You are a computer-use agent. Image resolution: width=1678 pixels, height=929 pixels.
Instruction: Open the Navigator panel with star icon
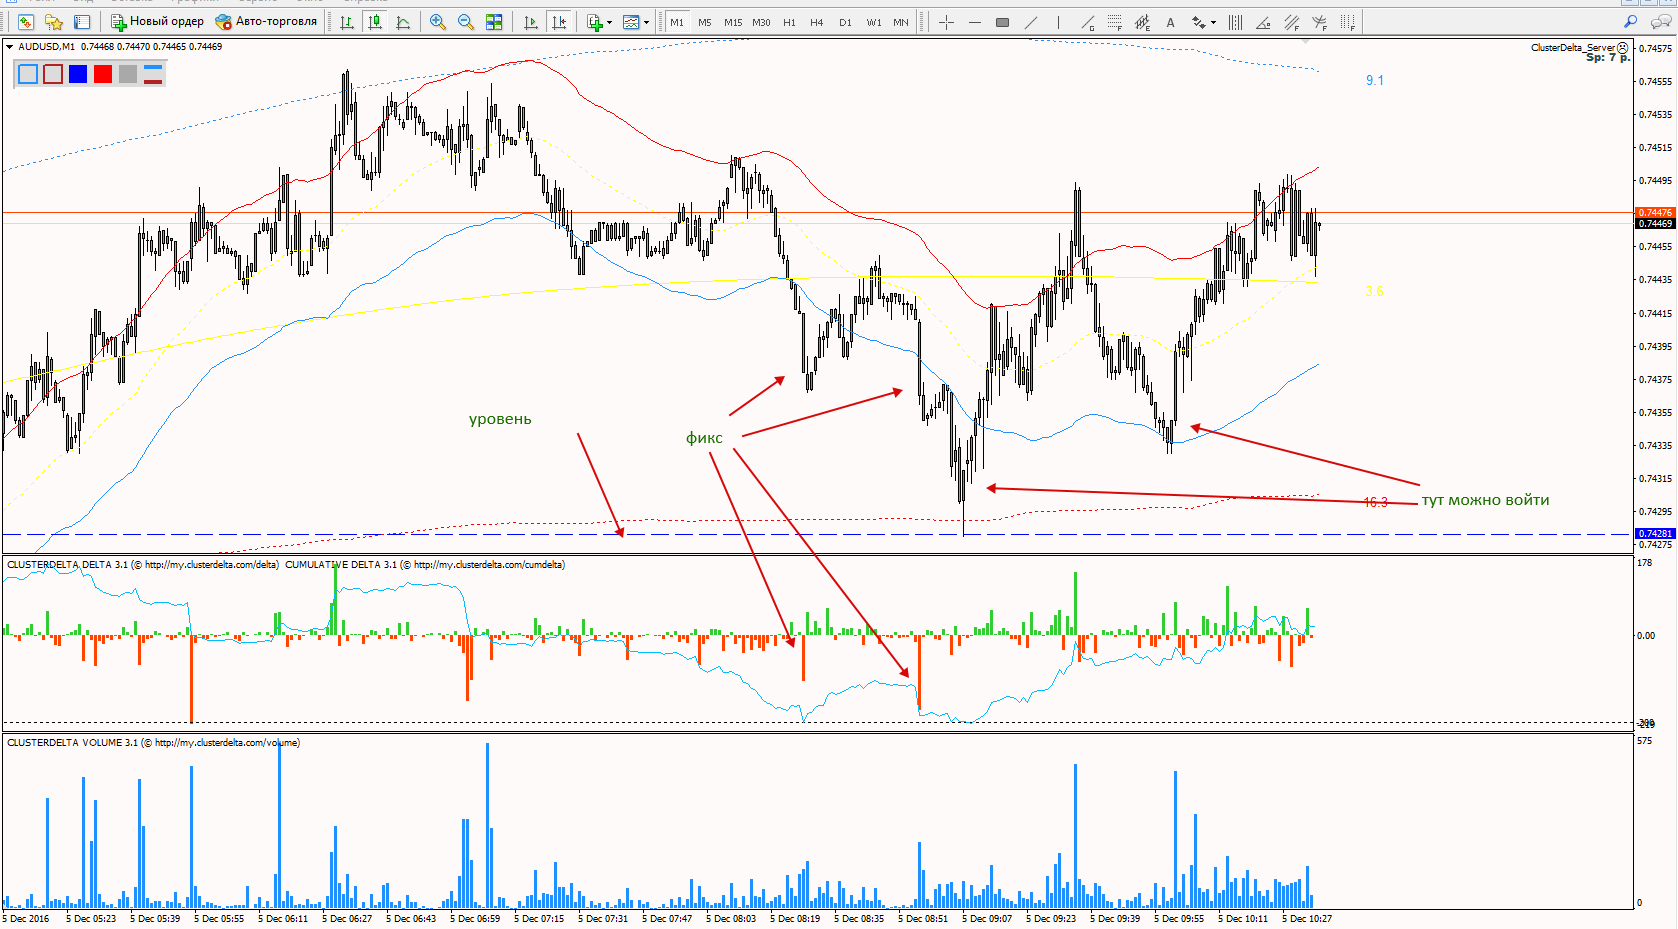pyautogui.click(x=54, y=21)
